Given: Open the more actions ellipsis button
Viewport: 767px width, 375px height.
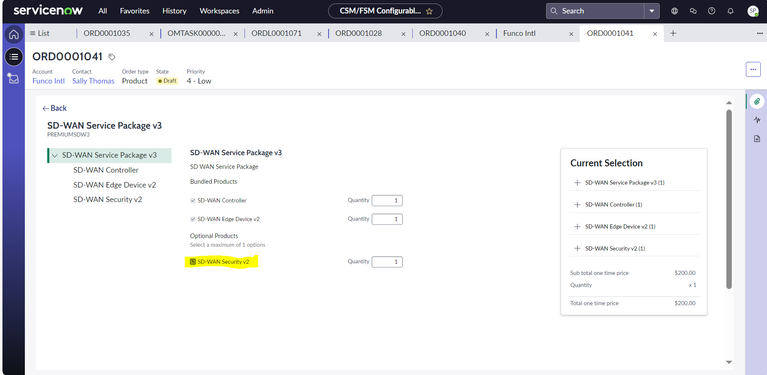Looking at the screenshot, I should pyautogui.click(x=753, y=69).
